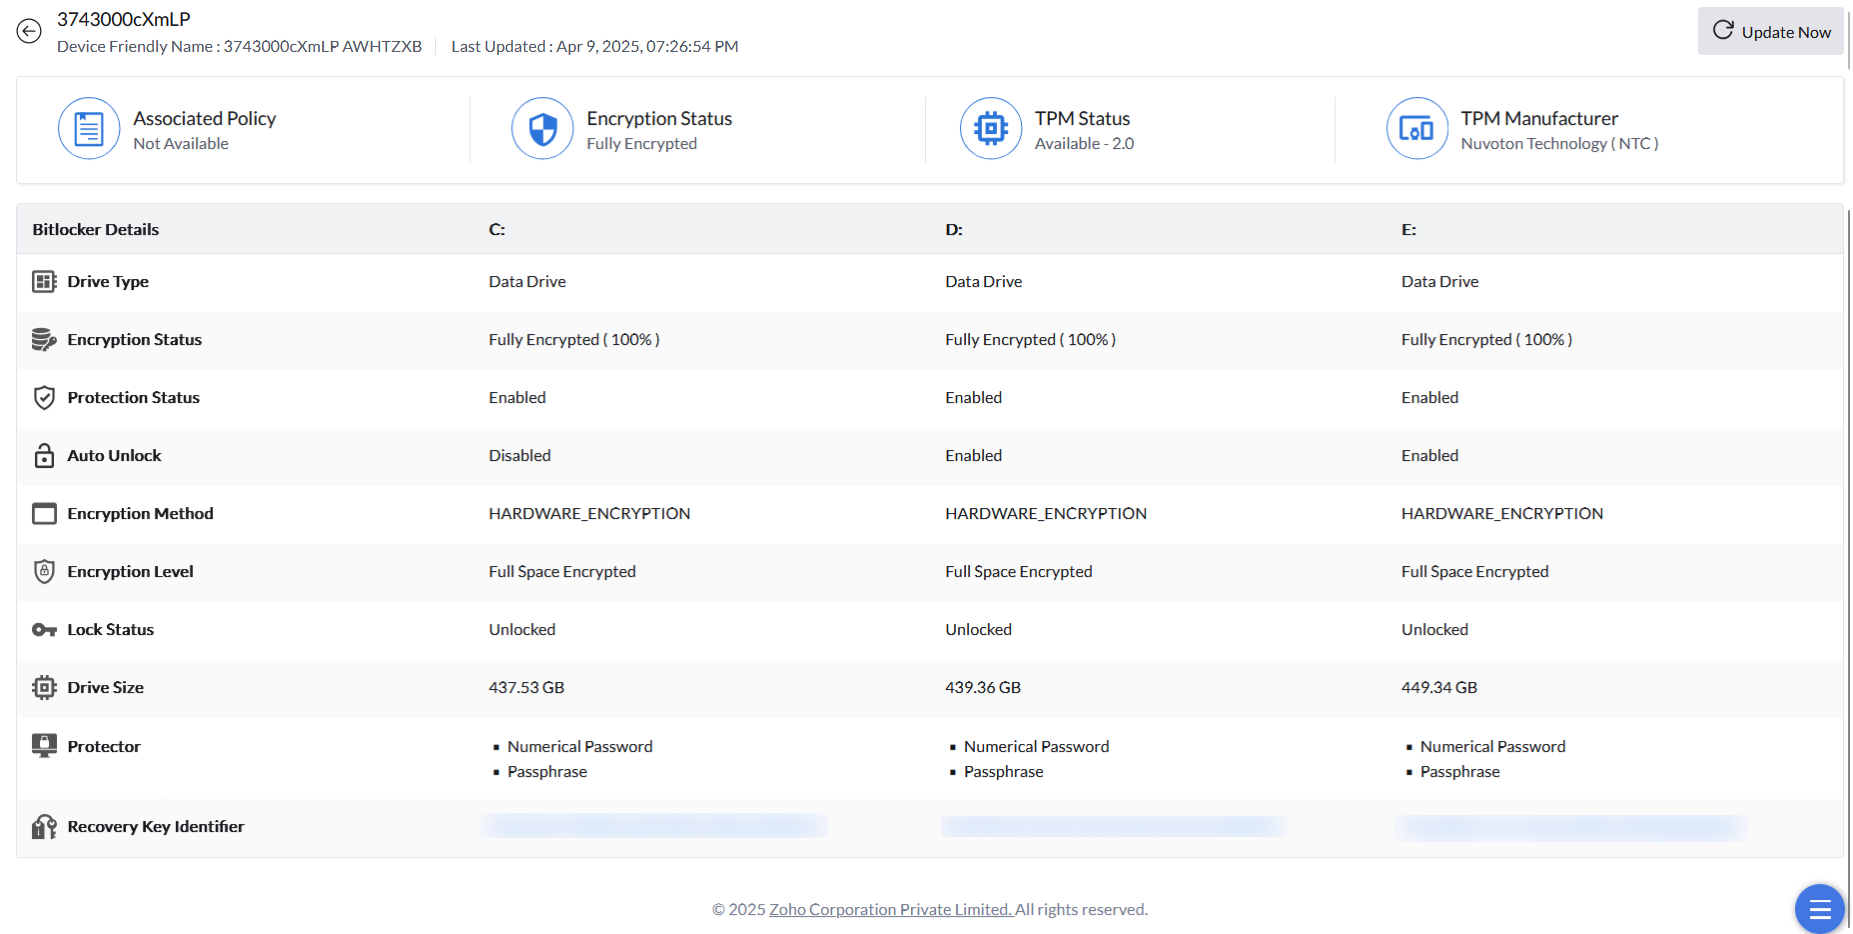Click the Lock Status key icon
This screenshot has width=1853, height=934.
click(44, 630)
